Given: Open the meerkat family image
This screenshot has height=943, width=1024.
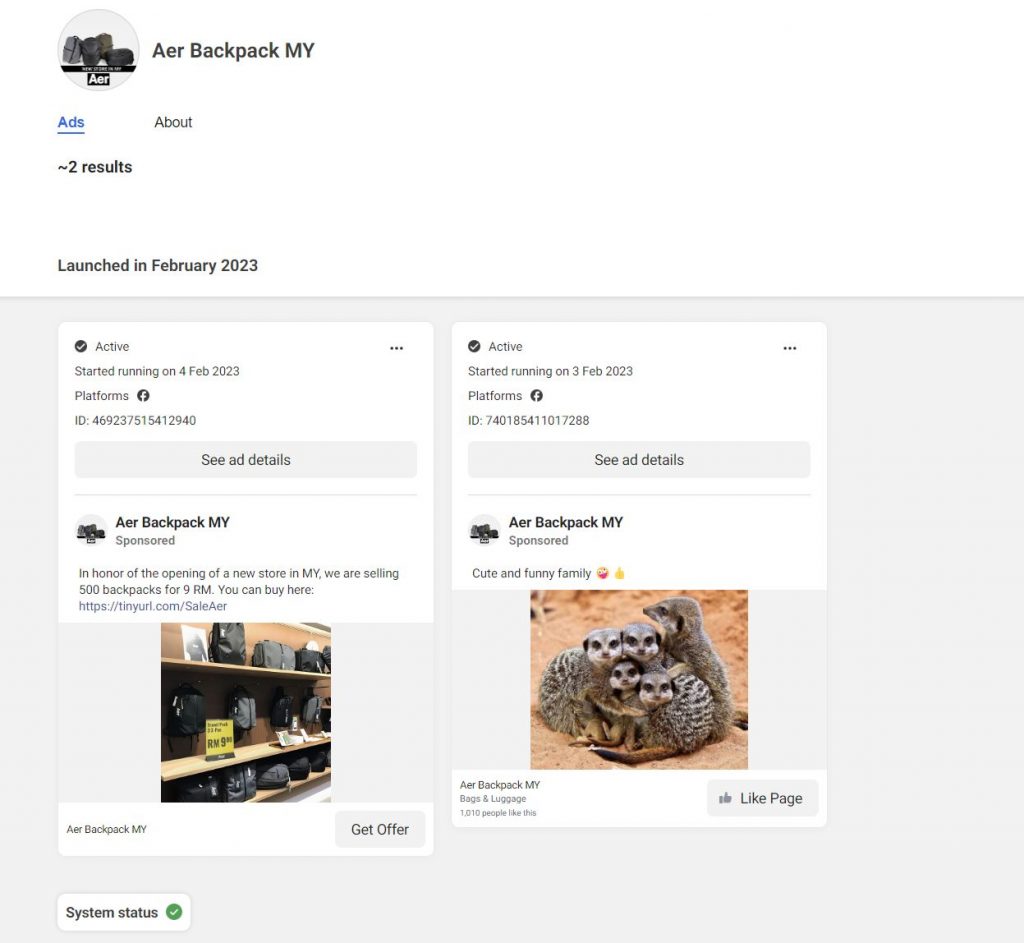Looking at the screenshot, I should coord(639,680).
